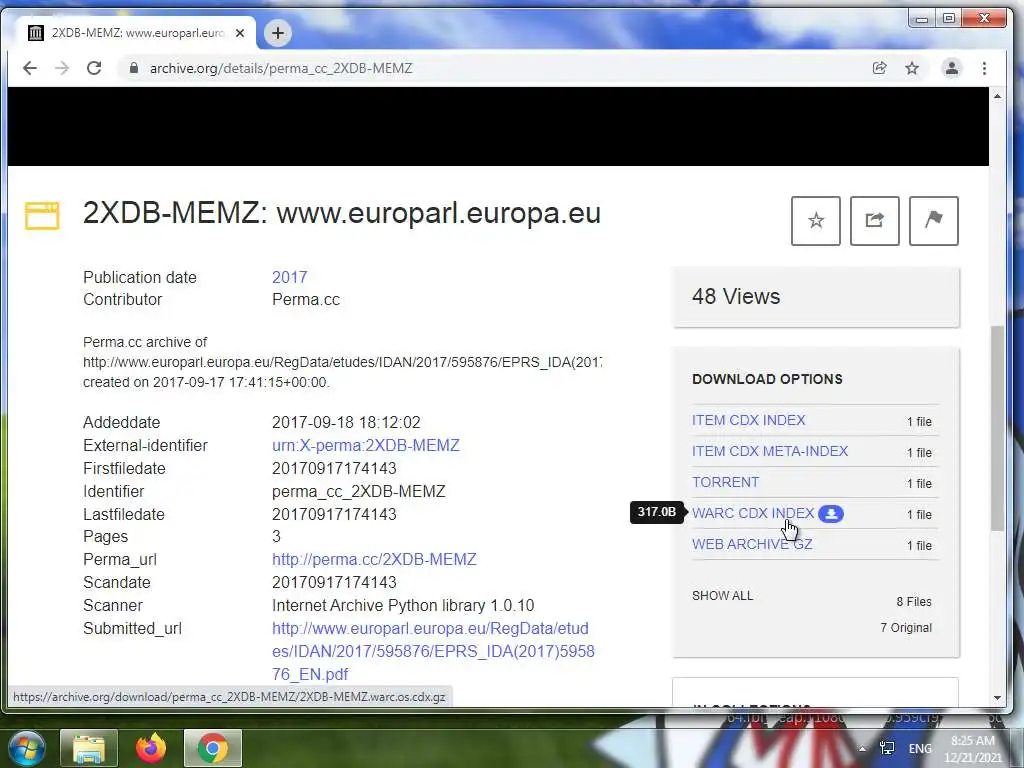Open the Windows Start menu
Image resolution: width=1024 pixels, height=768 pixels.
[25, 748]
